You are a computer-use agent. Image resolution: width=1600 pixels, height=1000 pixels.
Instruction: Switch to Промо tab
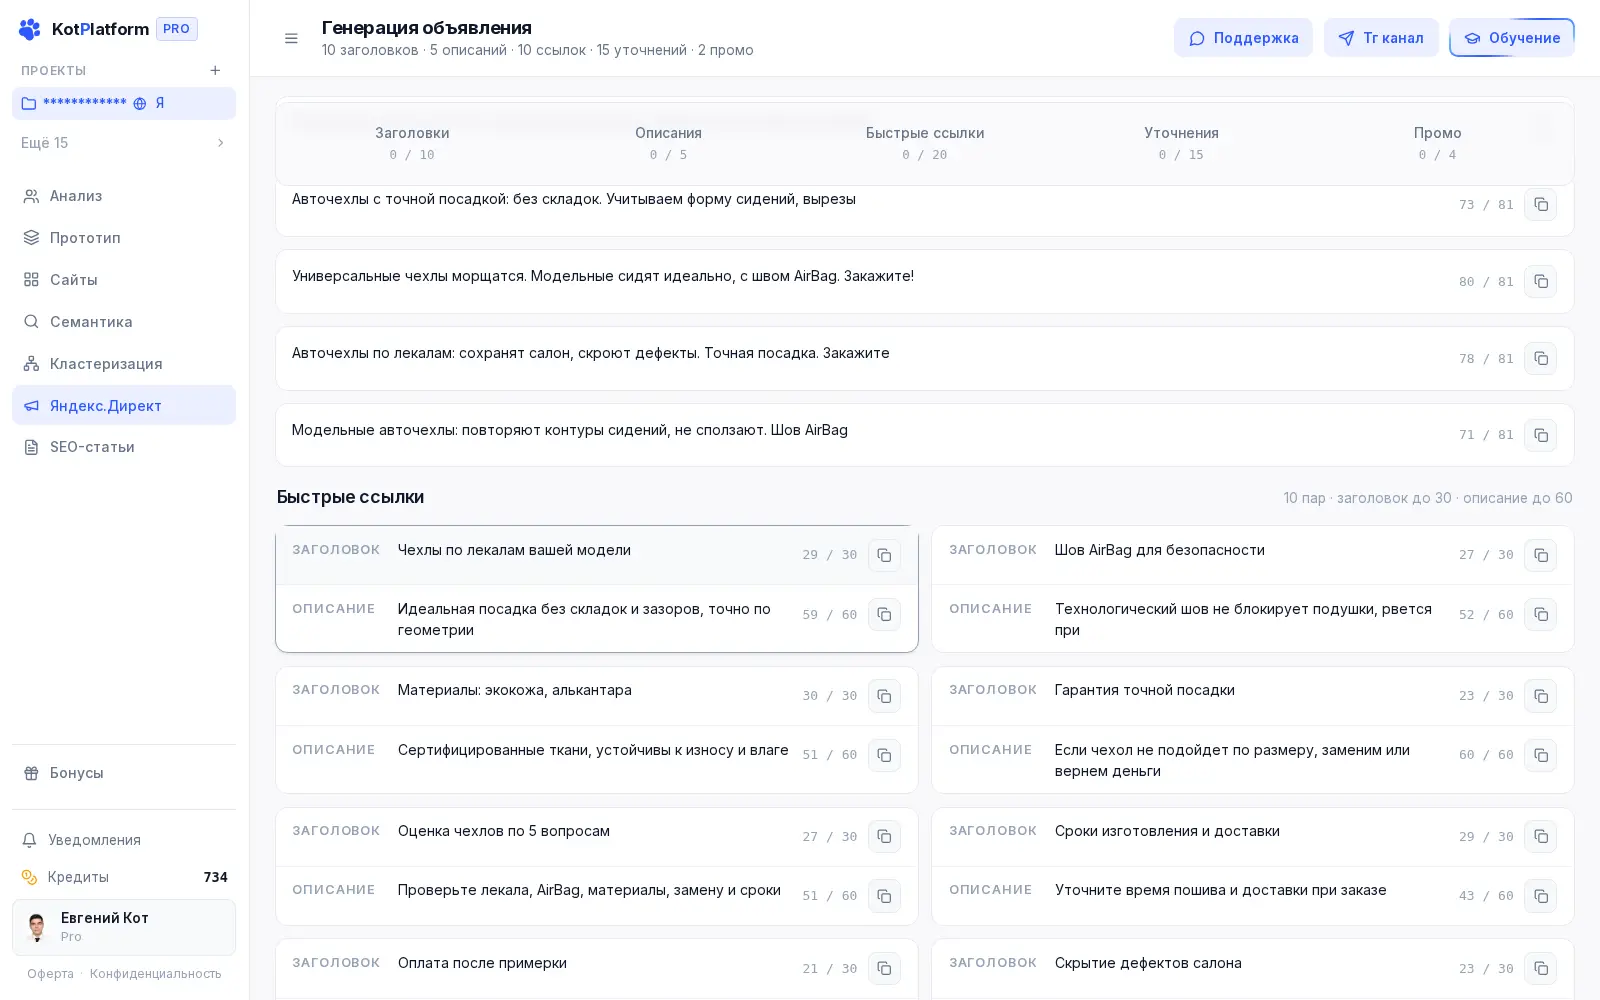[x=1437, y=143]
